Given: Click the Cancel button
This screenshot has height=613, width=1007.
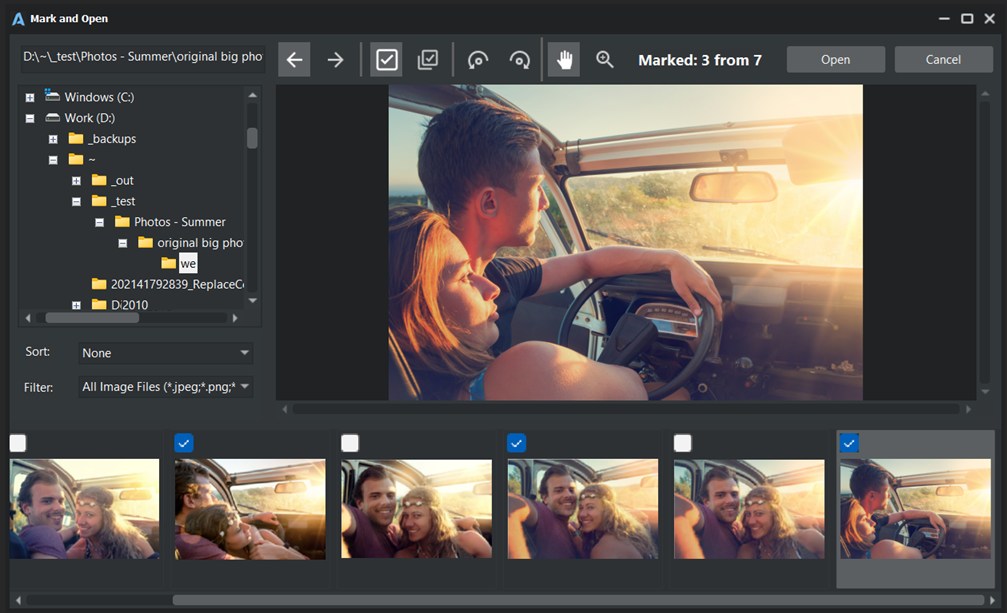Looking at the screenshot, I should (x=942, y=59).
